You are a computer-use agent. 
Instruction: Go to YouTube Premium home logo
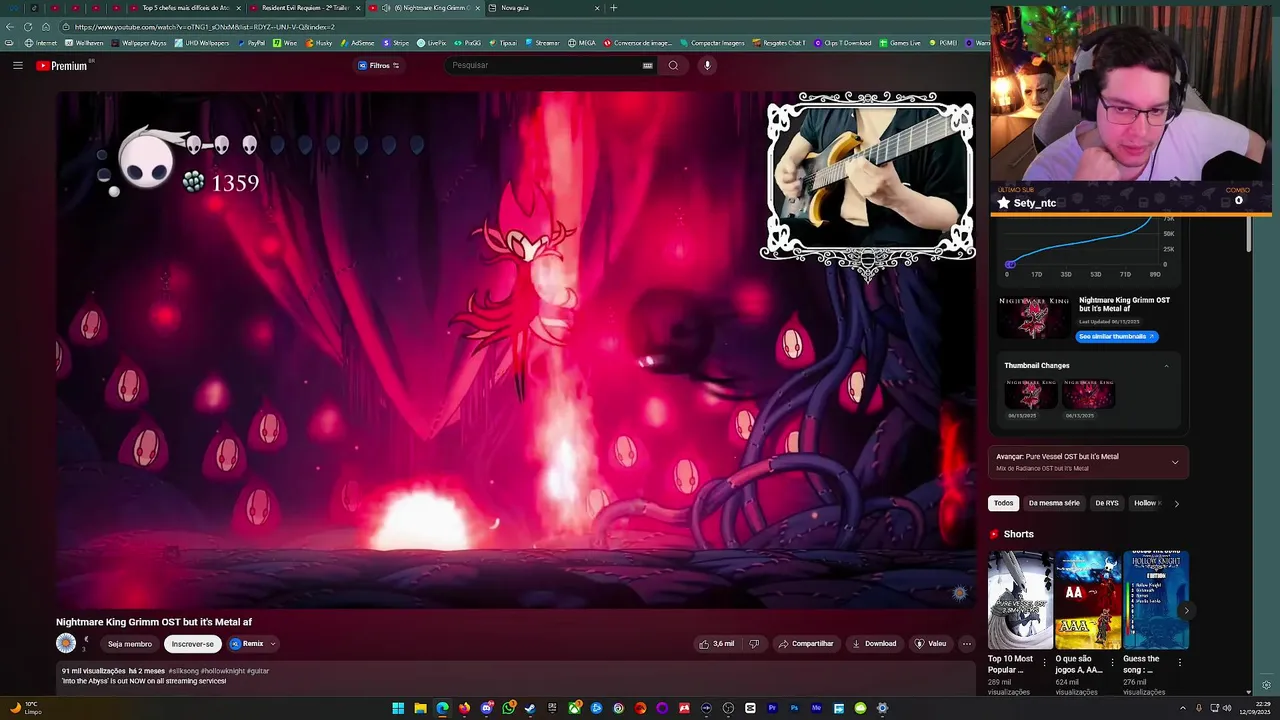click(62, 66)
